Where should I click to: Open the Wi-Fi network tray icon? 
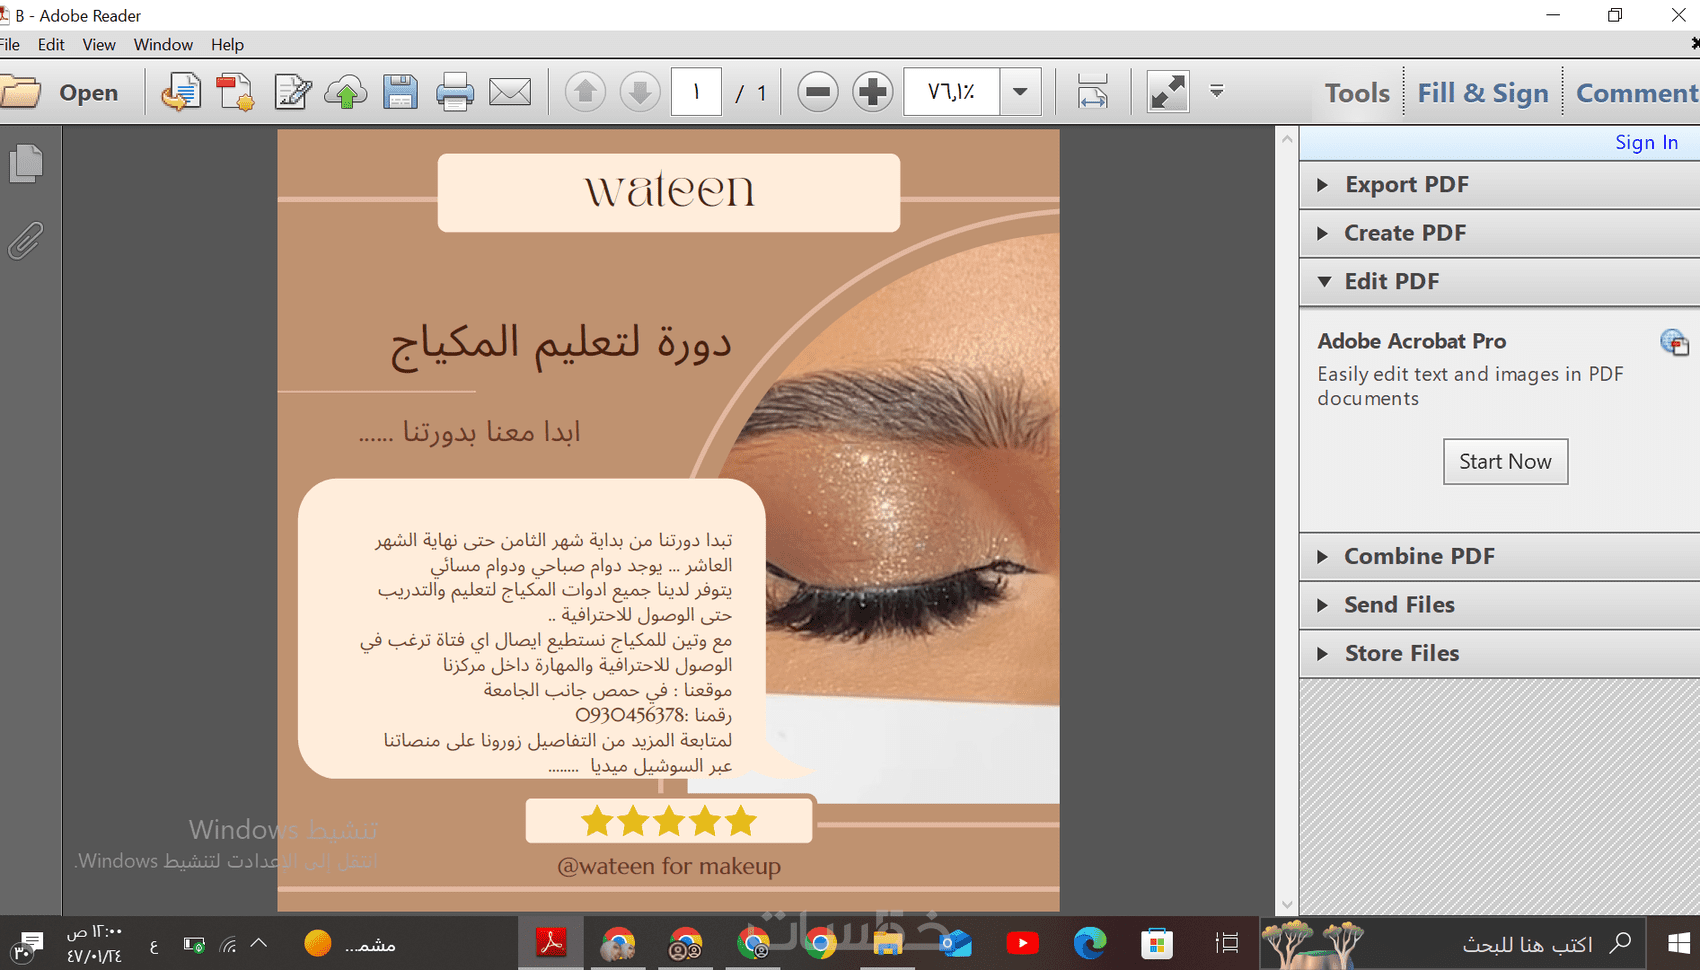228,943
